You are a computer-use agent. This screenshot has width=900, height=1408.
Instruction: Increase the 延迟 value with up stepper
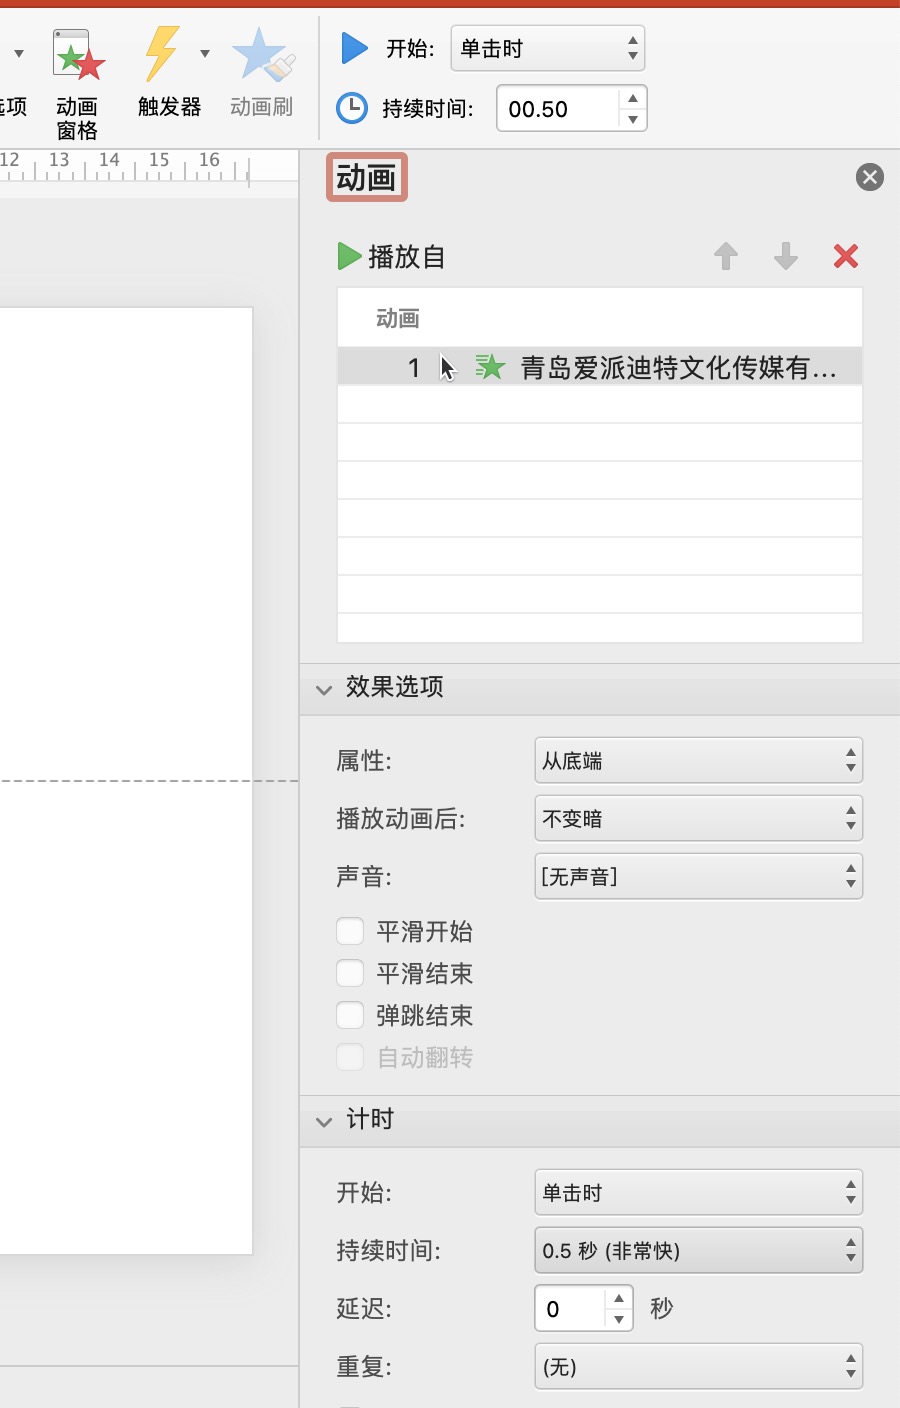(x=619, y=1298)
